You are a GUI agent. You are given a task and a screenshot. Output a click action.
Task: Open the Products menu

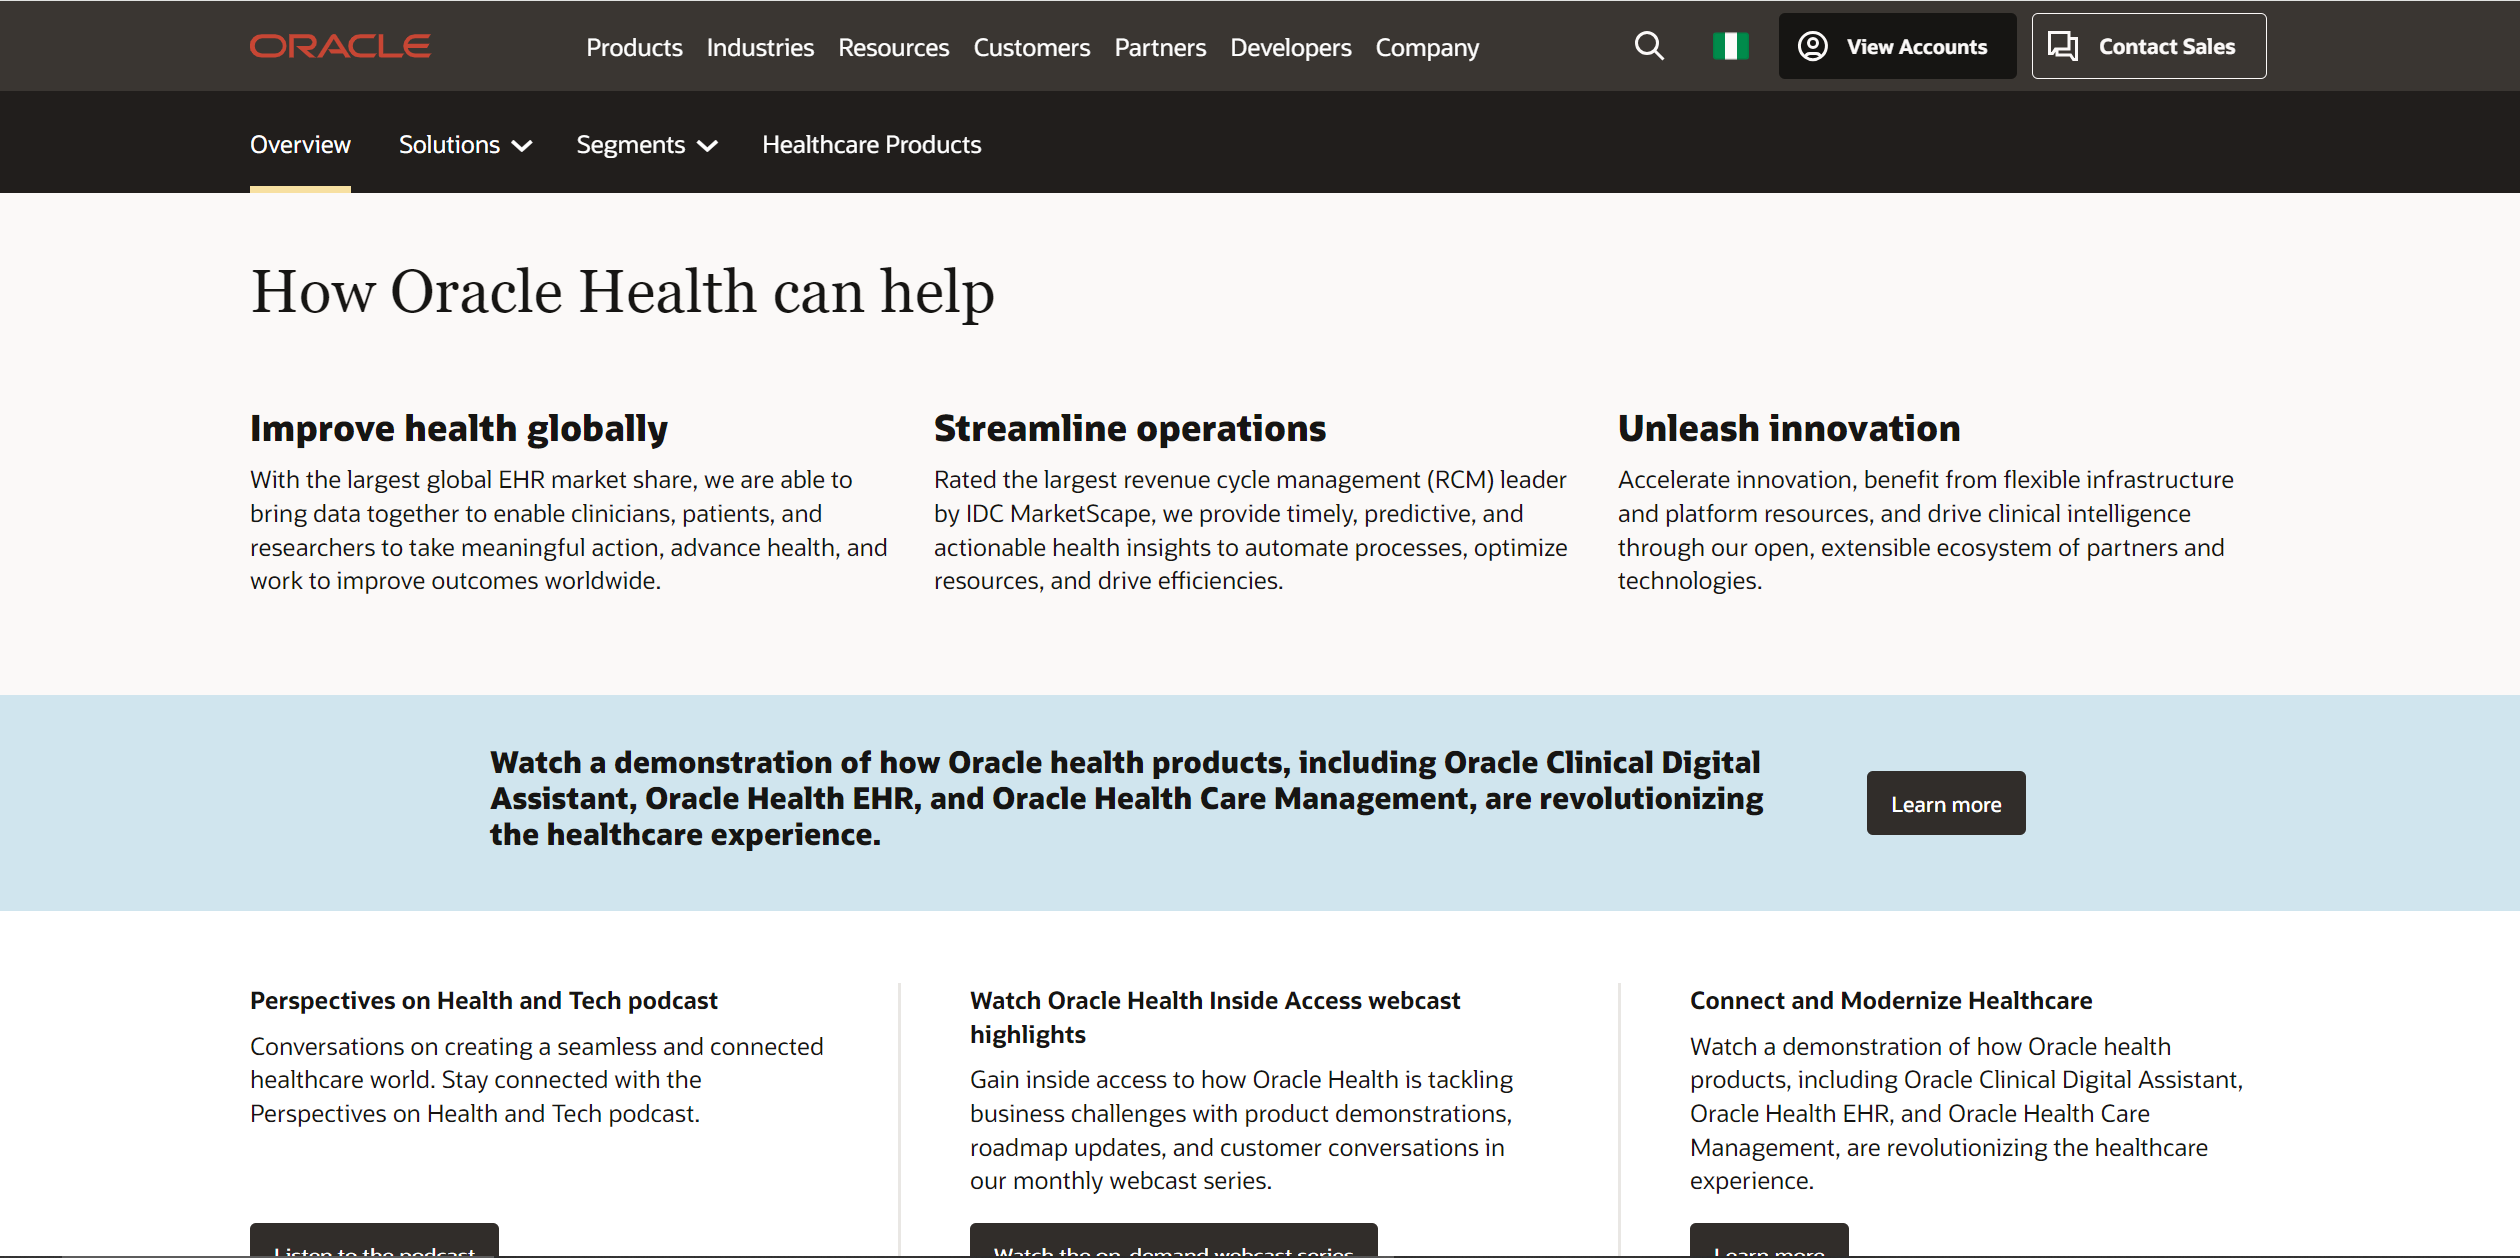(634, 47)
